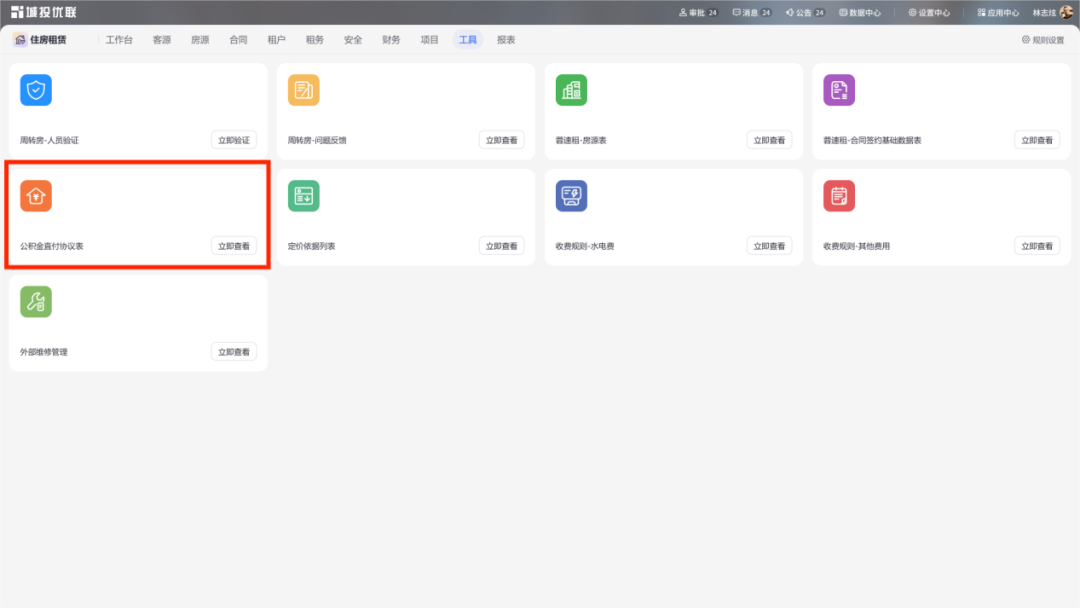Open 规则设置 at the top right
1080x608 pixels.
coord(1043,40)
